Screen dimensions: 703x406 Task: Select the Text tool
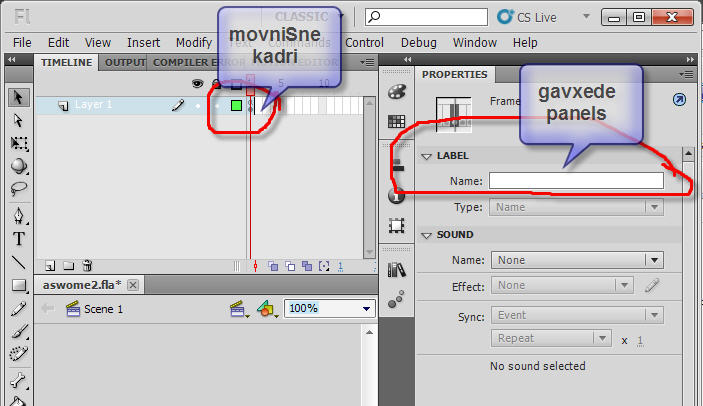[18, 239]
